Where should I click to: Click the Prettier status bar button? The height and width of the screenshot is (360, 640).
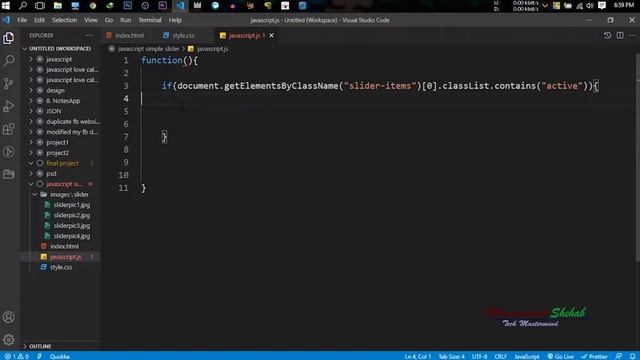pos(594,356)
